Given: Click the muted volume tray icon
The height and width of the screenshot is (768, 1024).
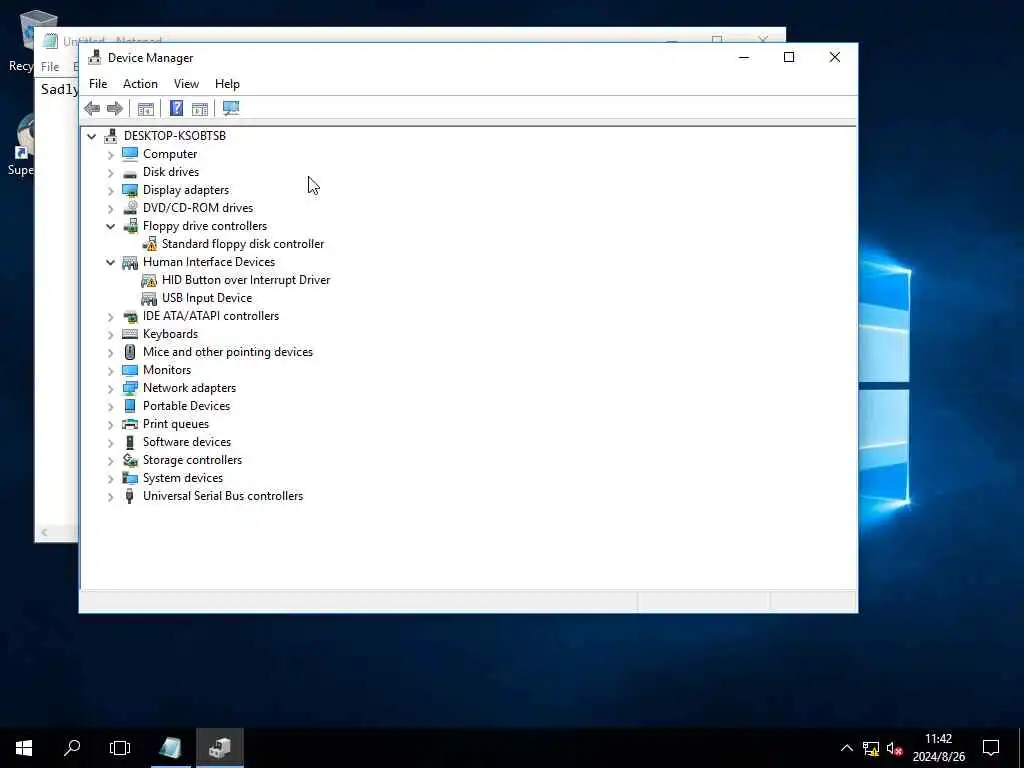Looking at the screenshot, I should tap(894, 748).
